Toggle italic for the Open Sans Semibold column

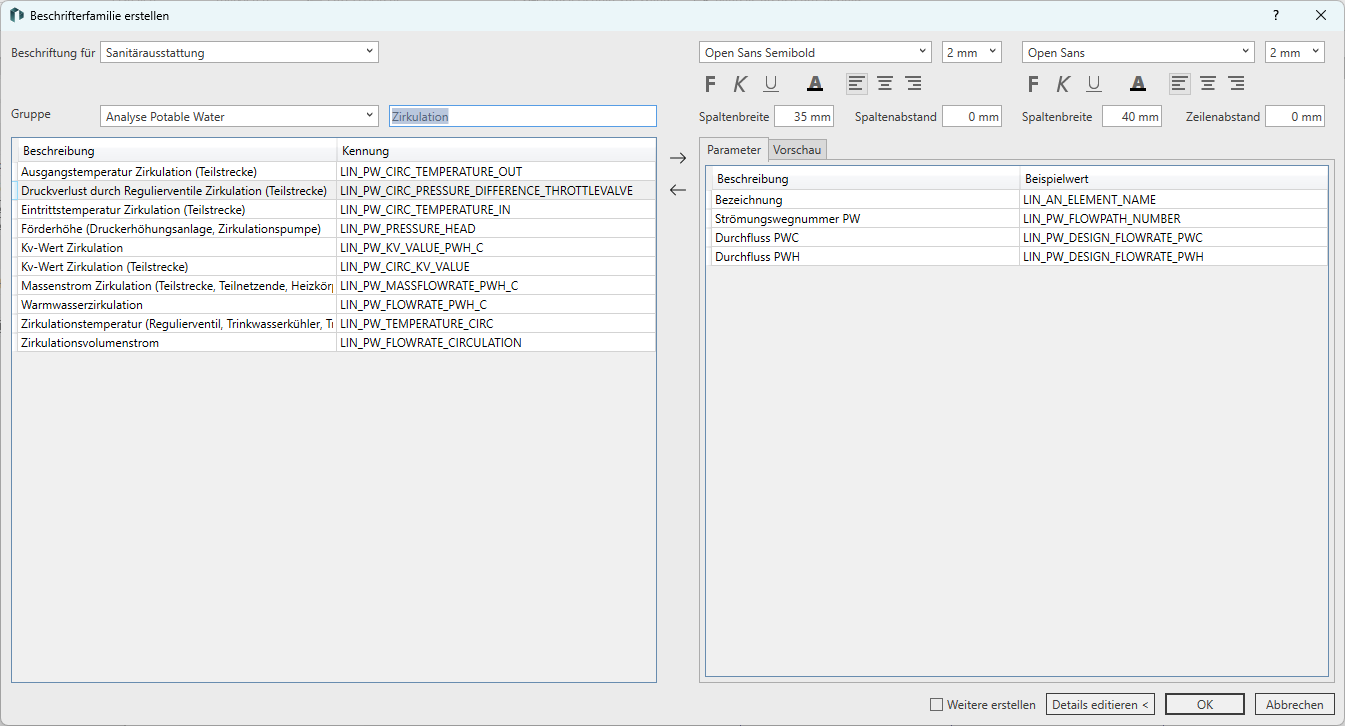740,84
